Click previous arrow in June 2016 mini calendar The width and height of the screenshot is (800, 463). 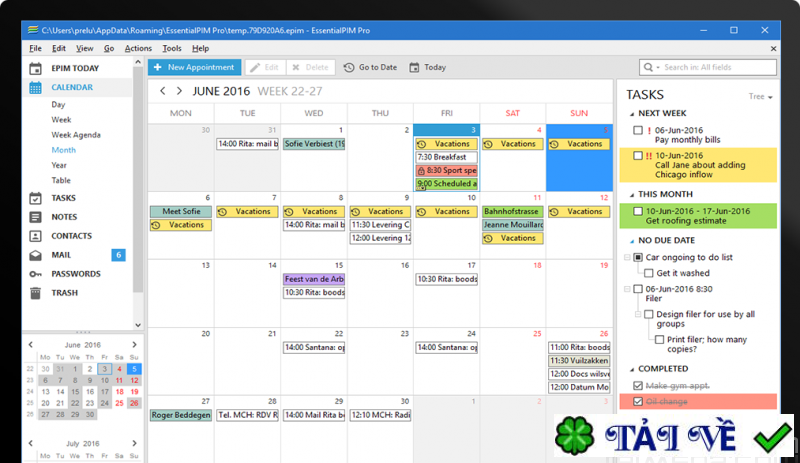click(x=31, y=345)
